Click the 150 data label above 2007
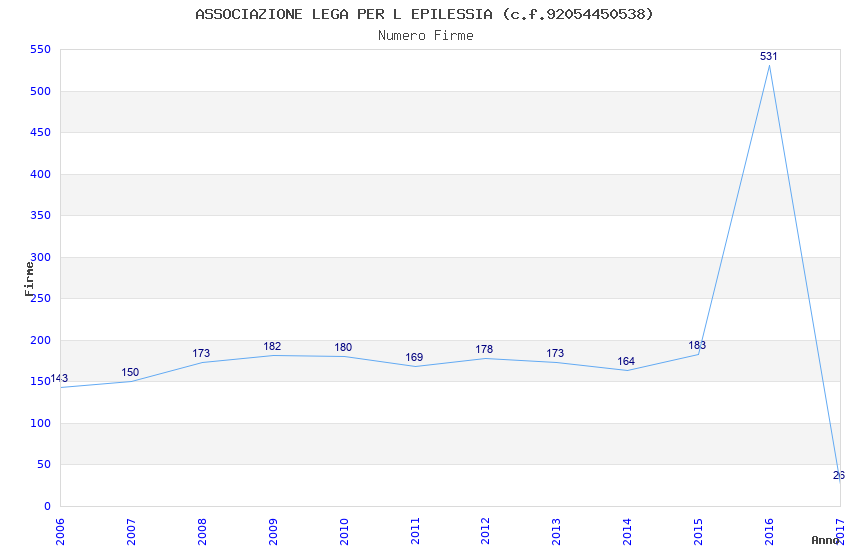 point(130,372)
